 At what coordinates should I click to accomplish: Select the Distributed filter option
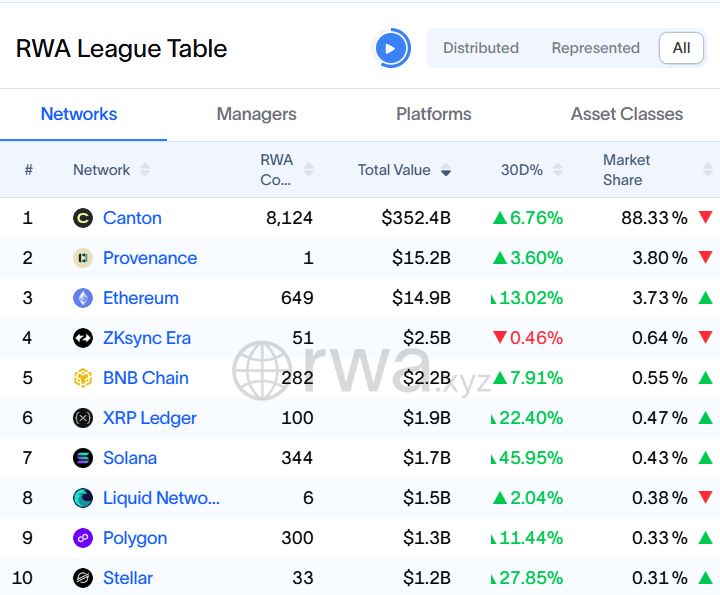(x=481, y=48)
